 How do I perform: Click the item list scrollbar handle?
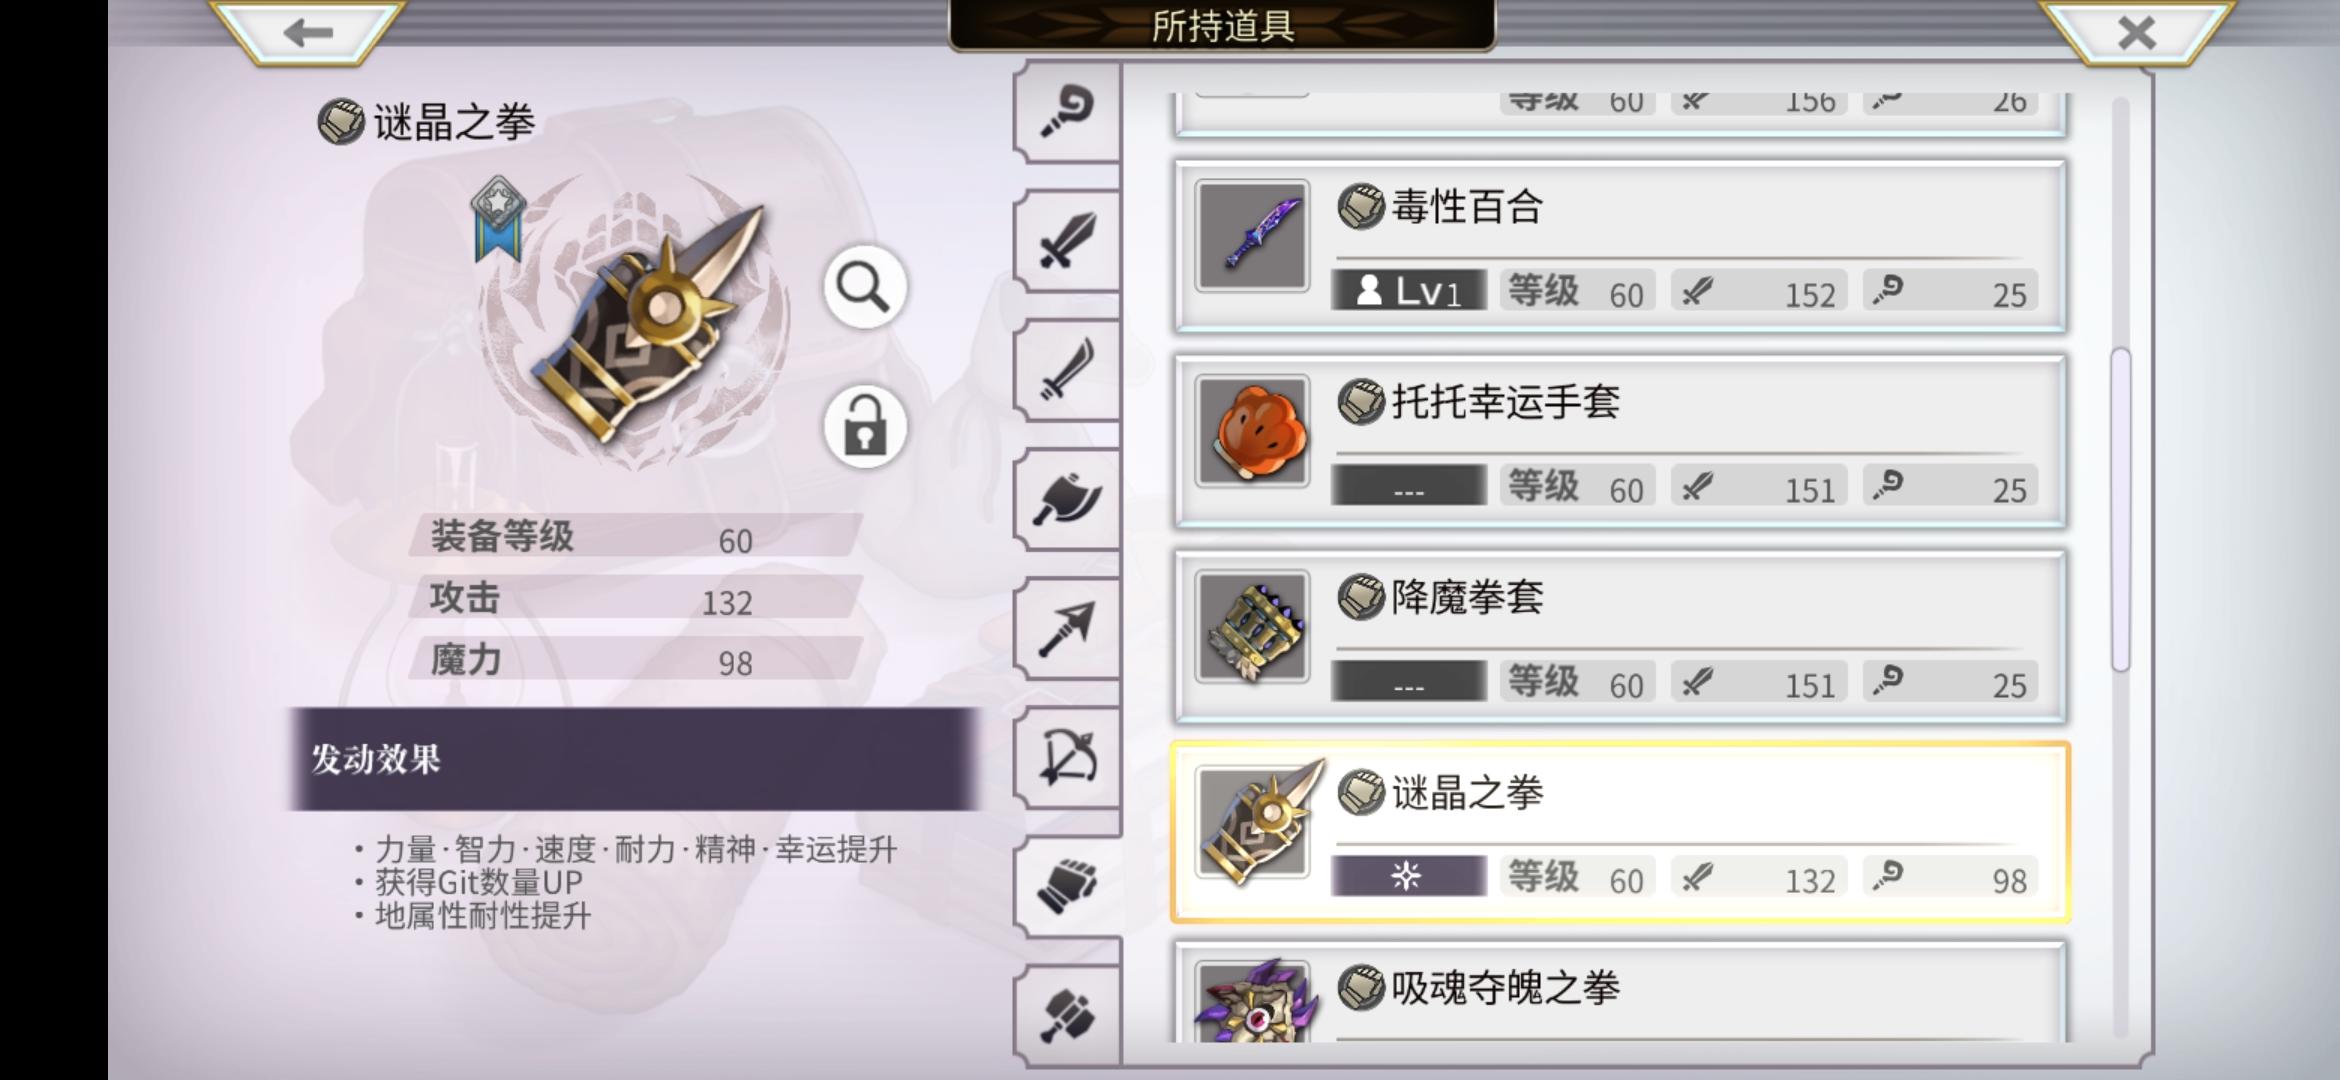pyautogui.click(x=2120, y=510)
